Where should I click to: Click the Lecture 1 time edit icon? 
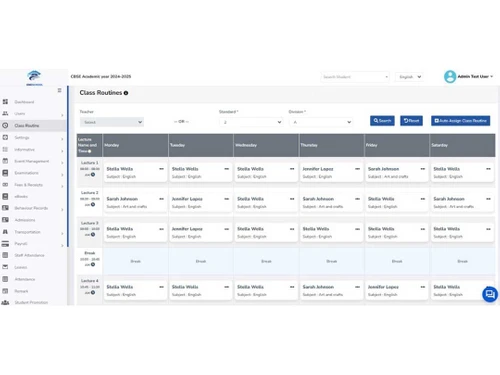coord(93,174)
